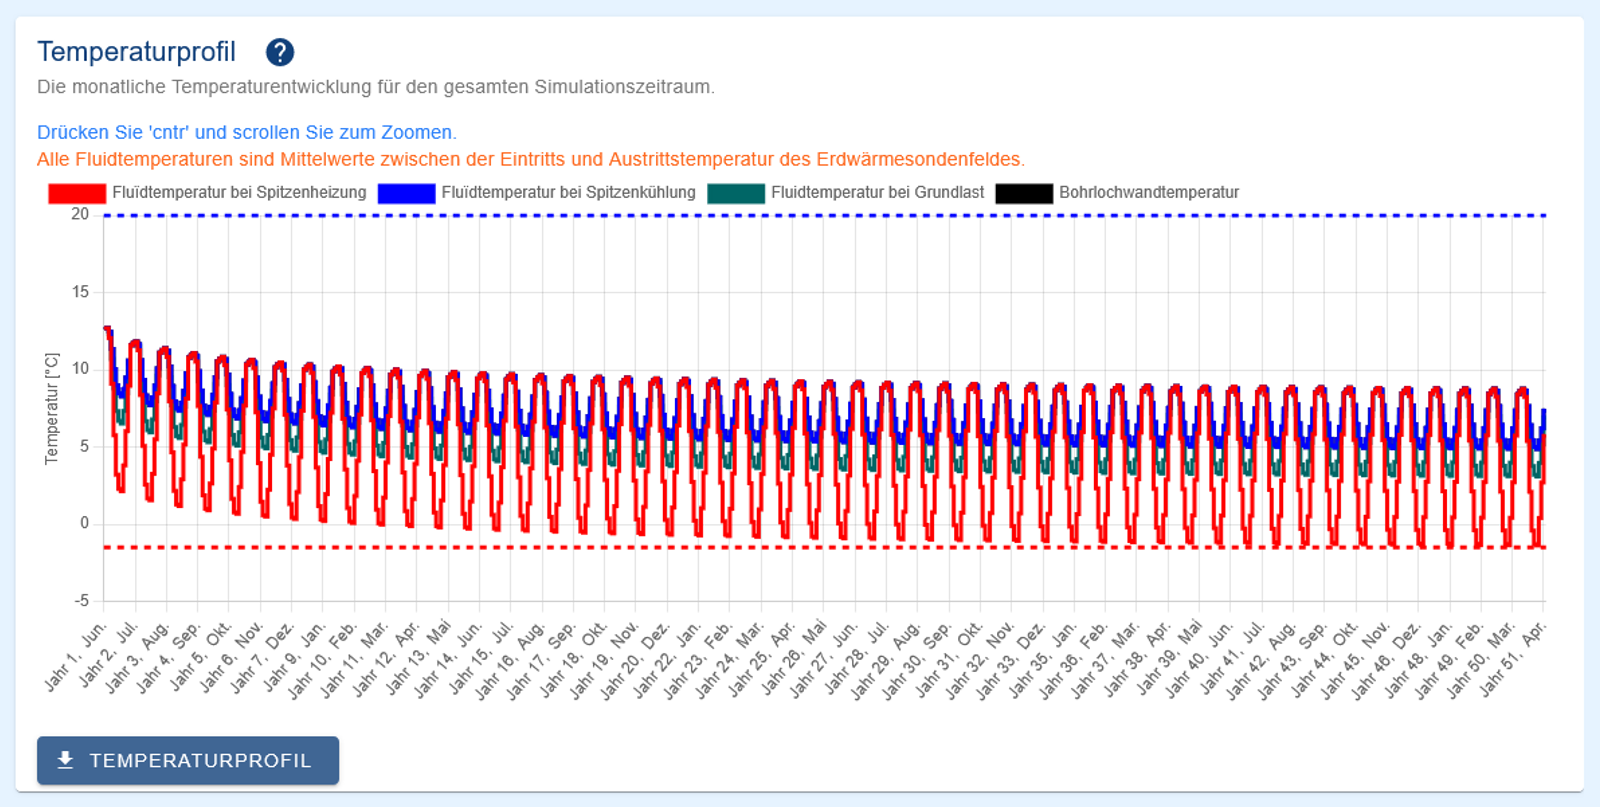Click the Temperaturprofil heading
This screenshot has height=807, width=1600.
(136, 52)
